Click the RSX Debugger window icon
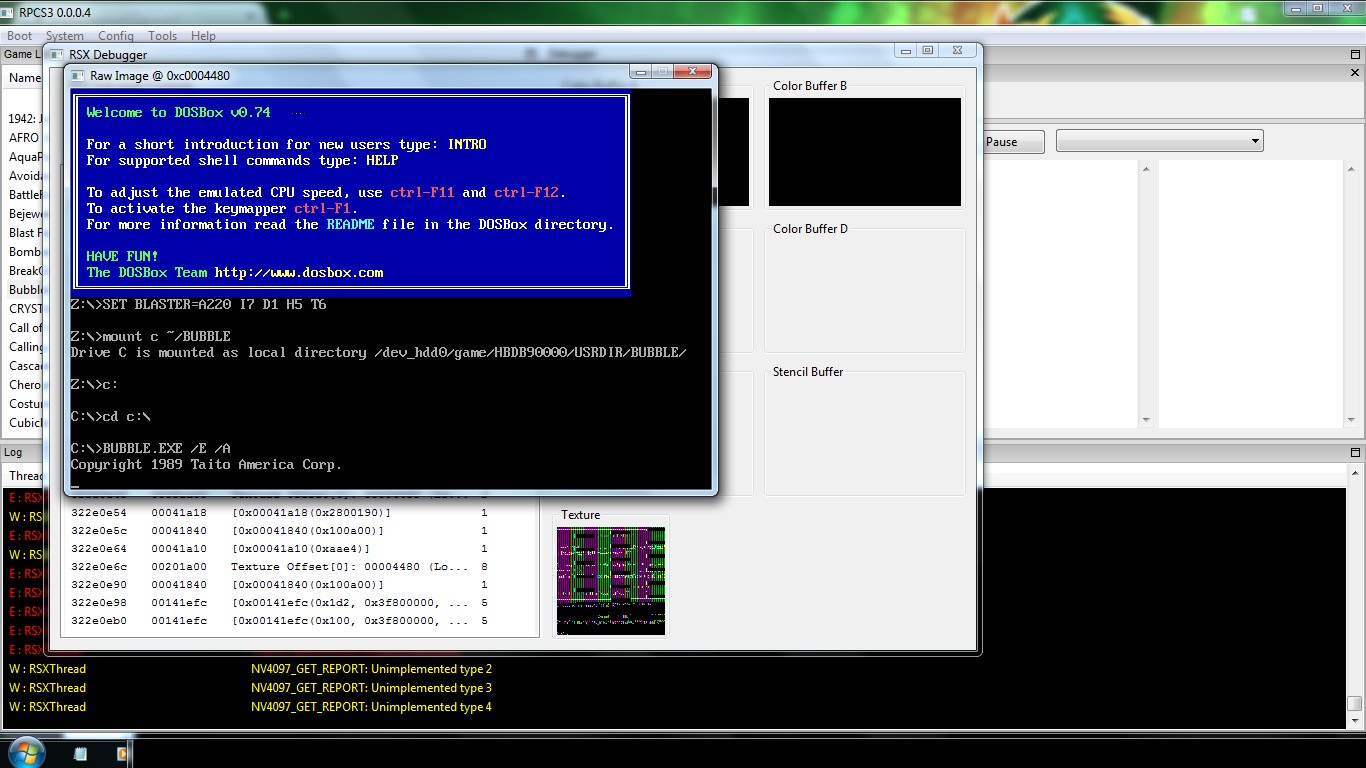 [55, 55]
